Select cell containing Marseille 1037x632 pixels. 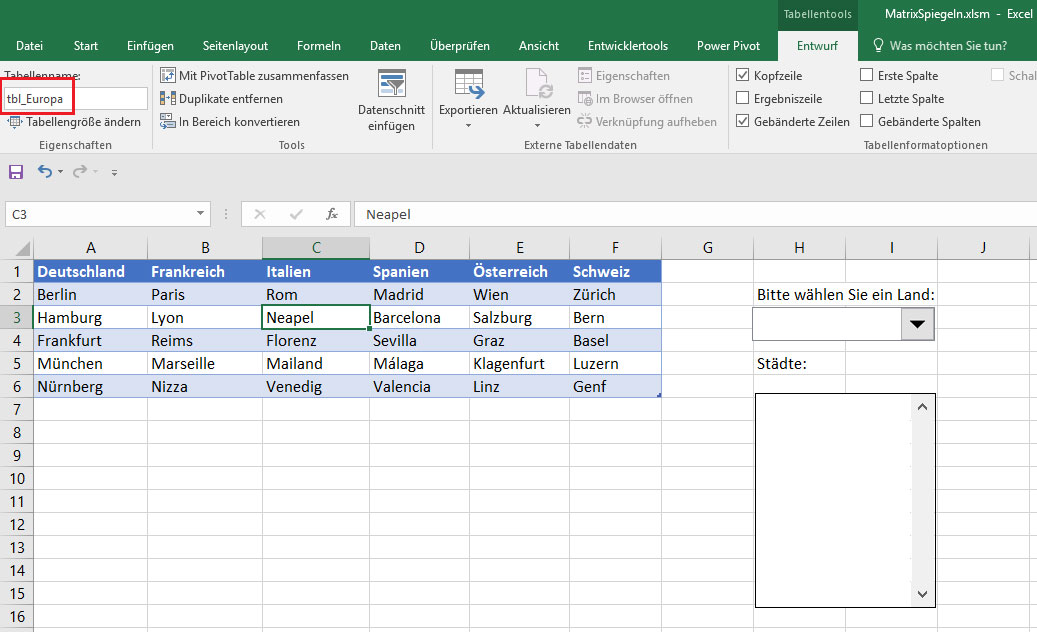click(x=205, y=364)
